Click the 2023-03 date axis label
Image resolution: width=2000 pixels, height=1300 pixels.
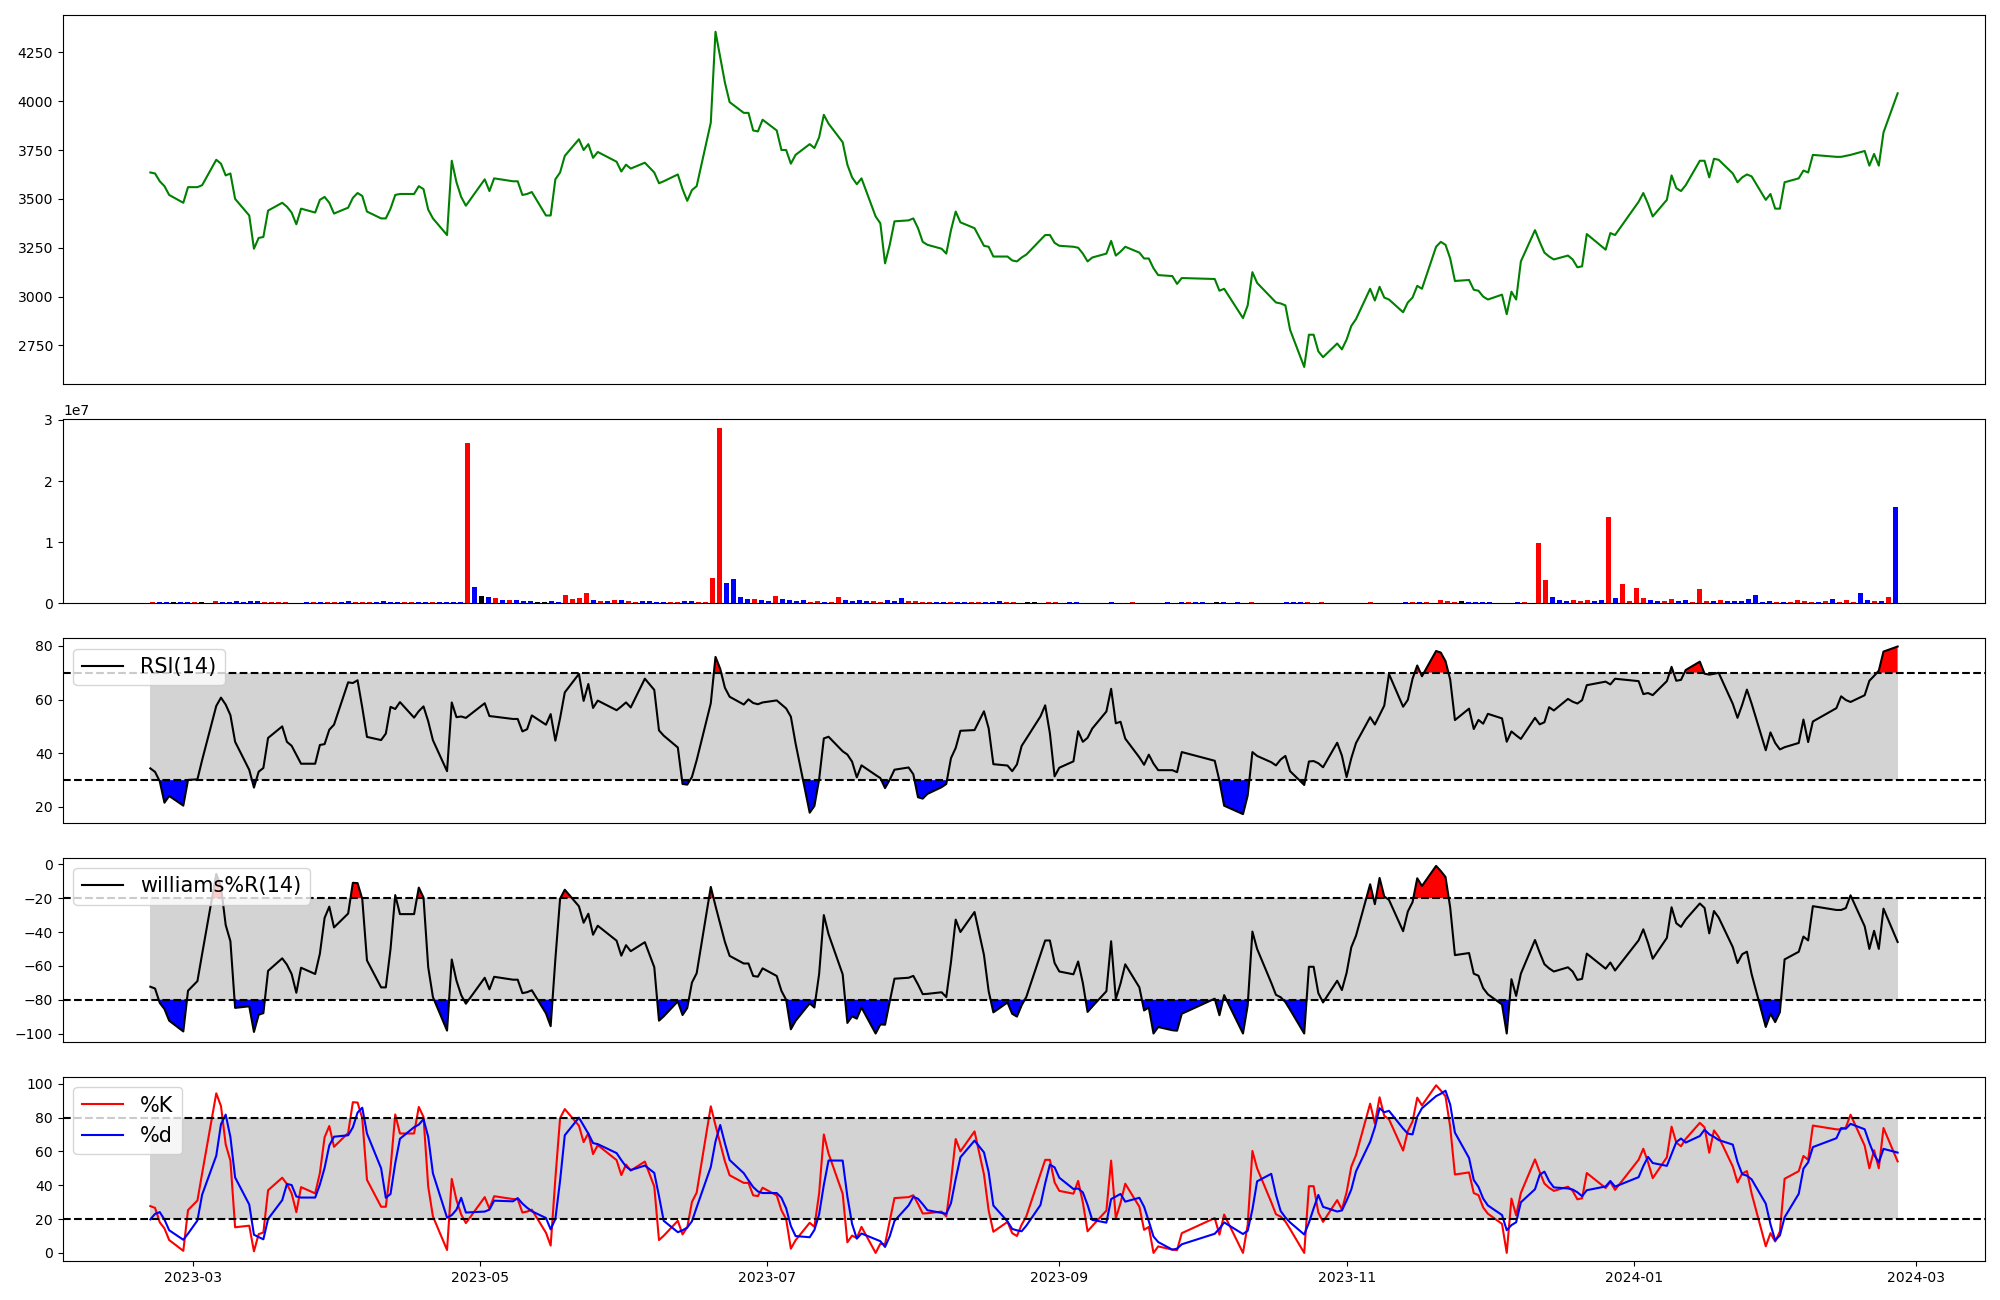pos(192,1276)
